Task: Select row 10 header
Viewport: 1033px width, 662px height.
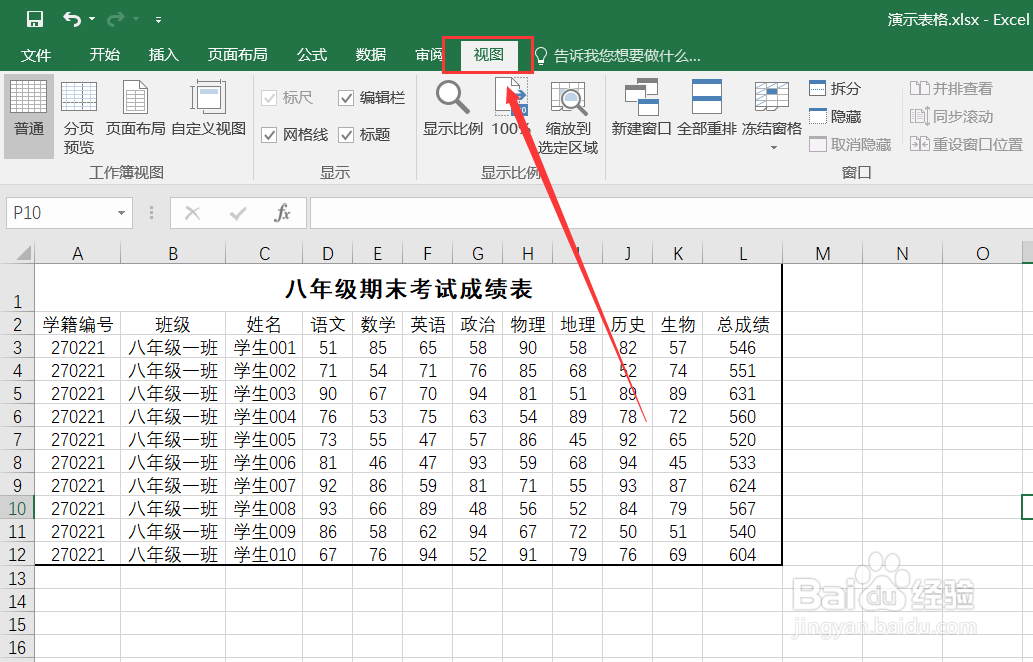Action: 17,509
